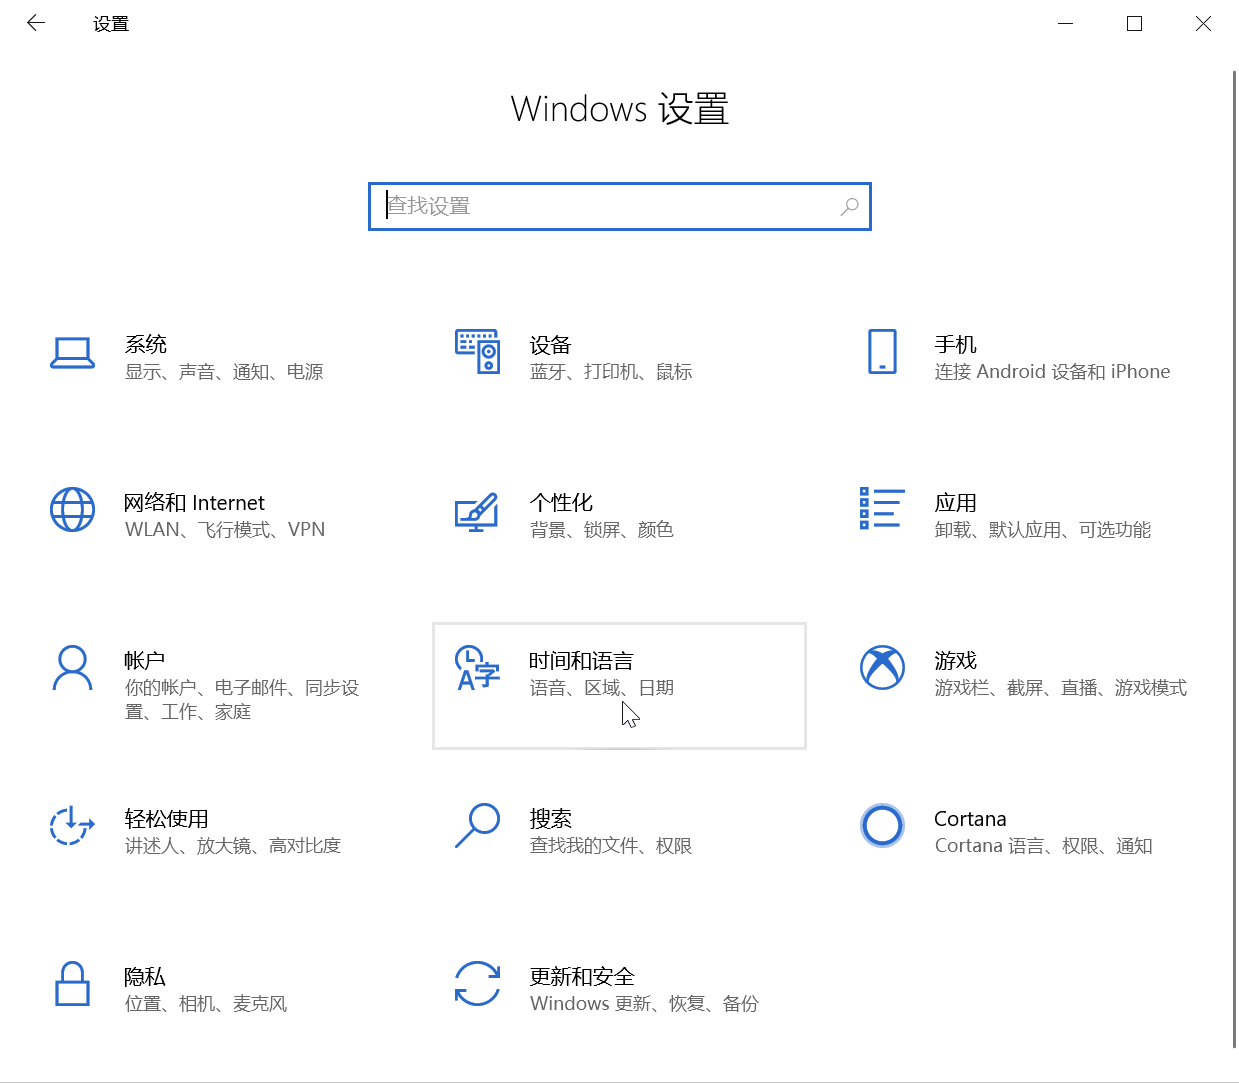Open 网络和 Internet settings title

[x=195, y=502]
